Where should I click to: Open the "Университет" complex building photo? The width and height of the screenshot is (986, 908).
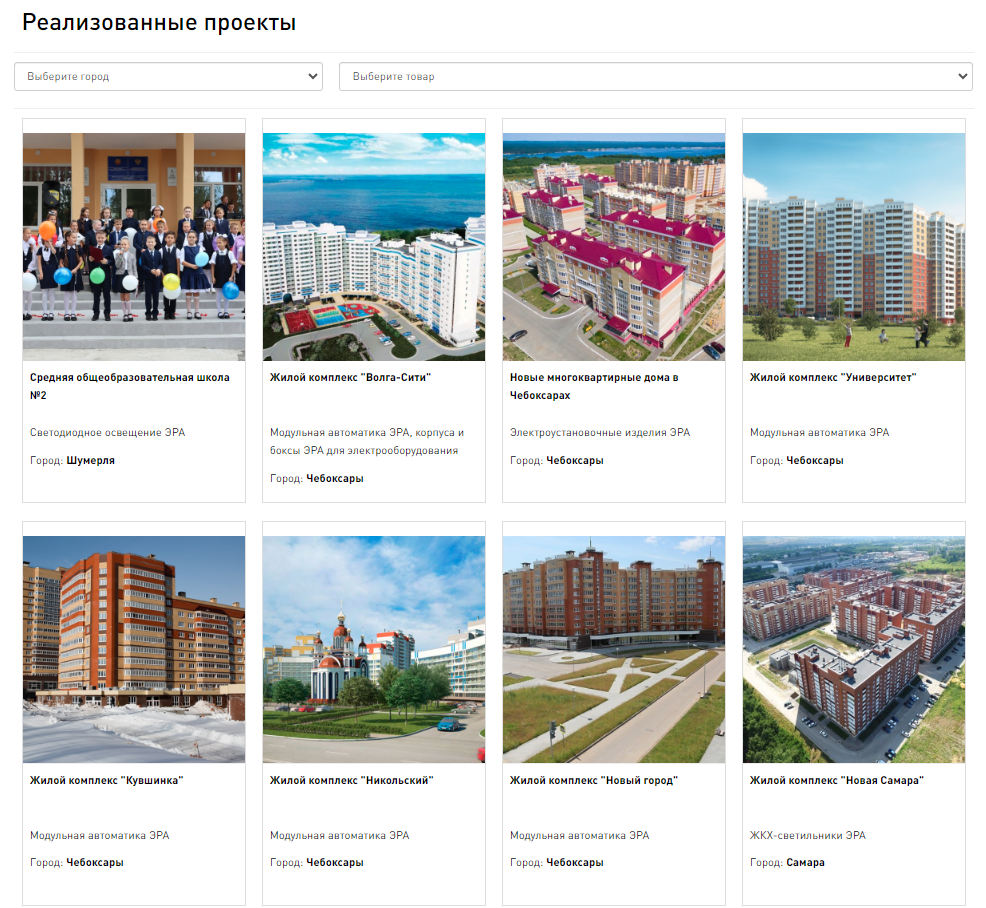854,246
